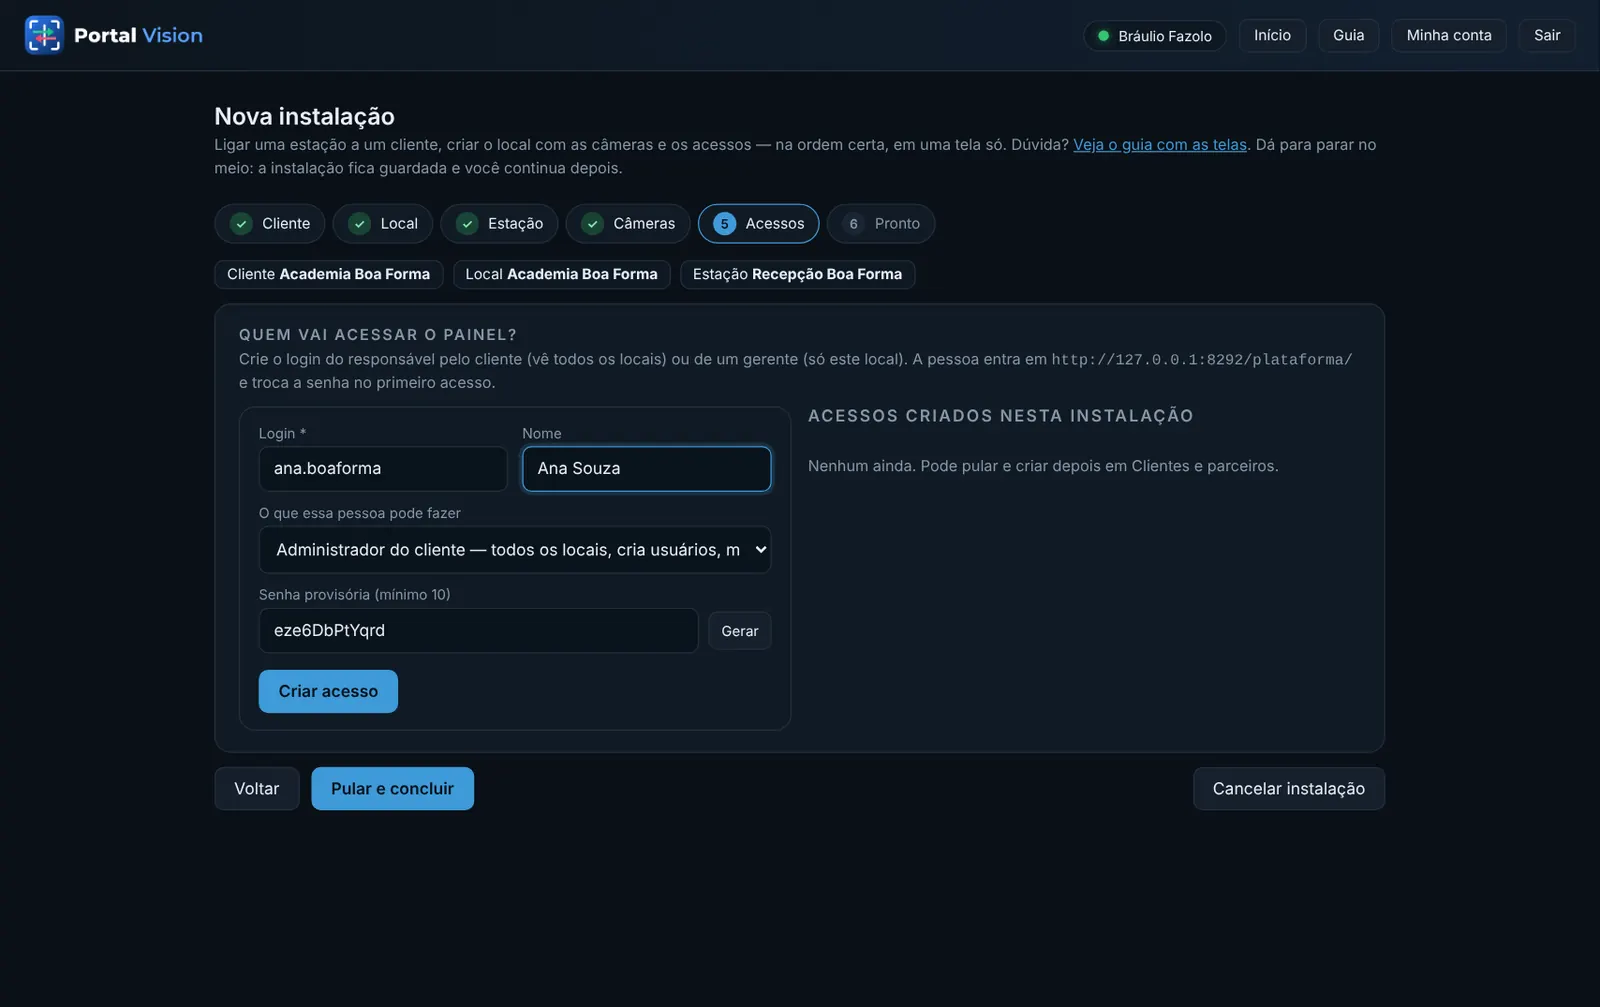Click the label Senha provisória (mínimo 10)
Image resolution: width=1600 pixels, height=1007 pixels.
pos(355,595)
